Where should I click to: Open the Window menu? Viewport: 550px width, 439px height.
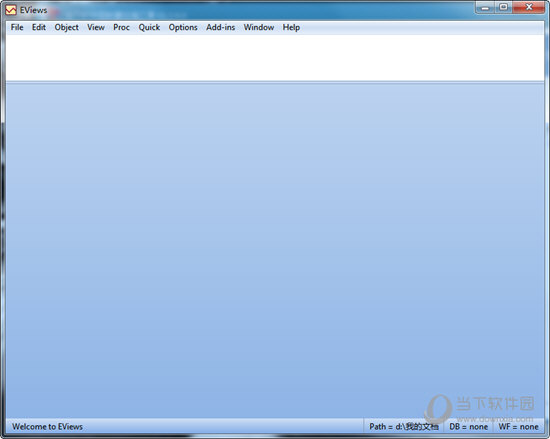[259, 27]
